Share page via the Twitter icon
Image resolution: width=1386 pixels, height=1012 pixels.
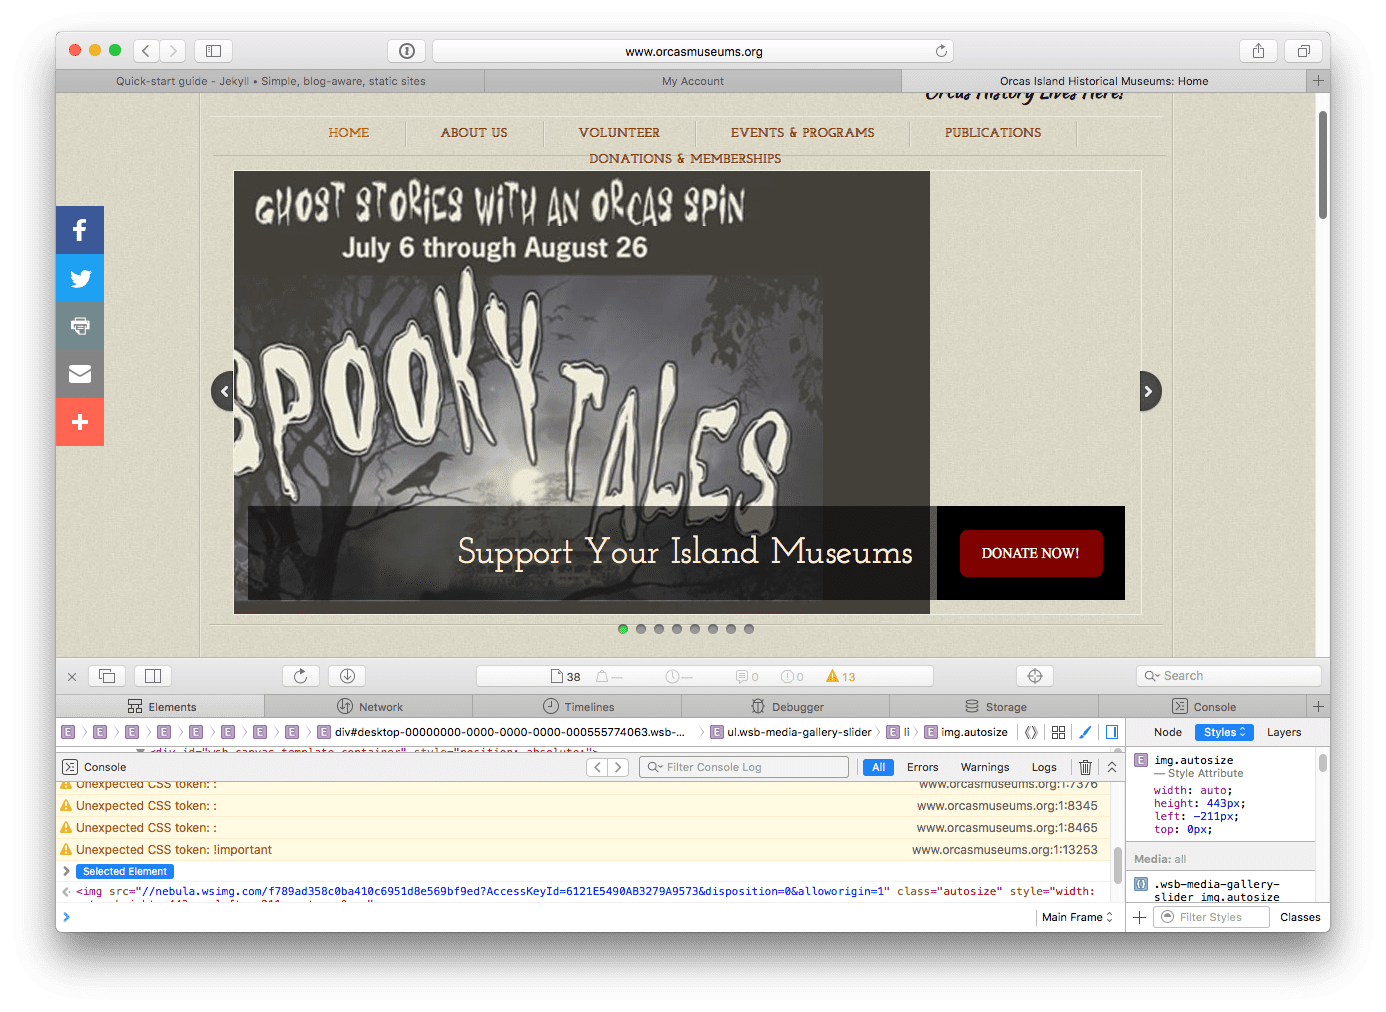click(80, 278)
